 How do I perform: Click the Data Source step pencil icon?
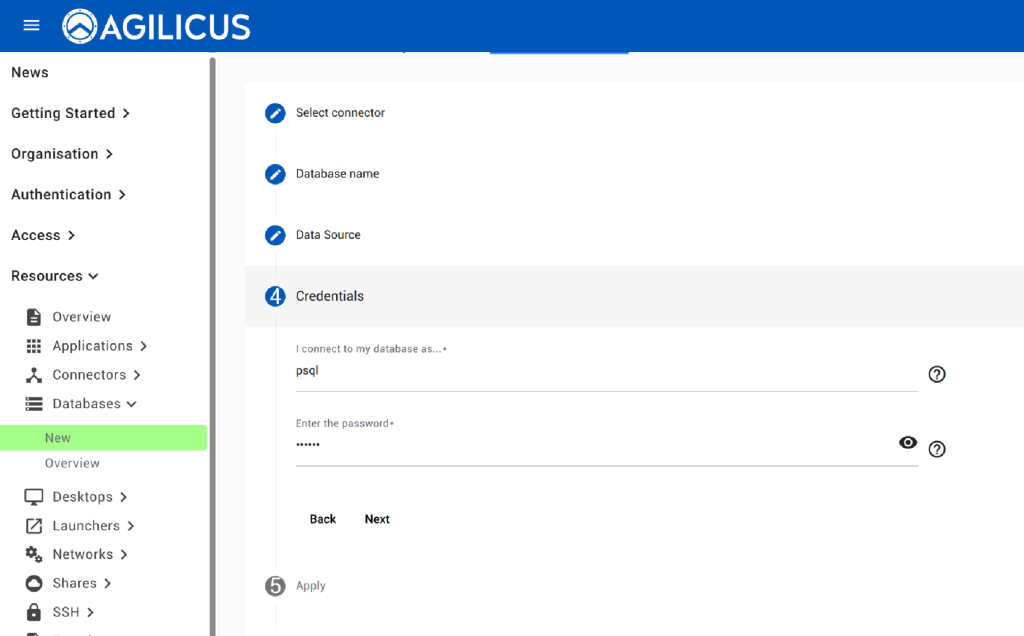tap(275, 235)
